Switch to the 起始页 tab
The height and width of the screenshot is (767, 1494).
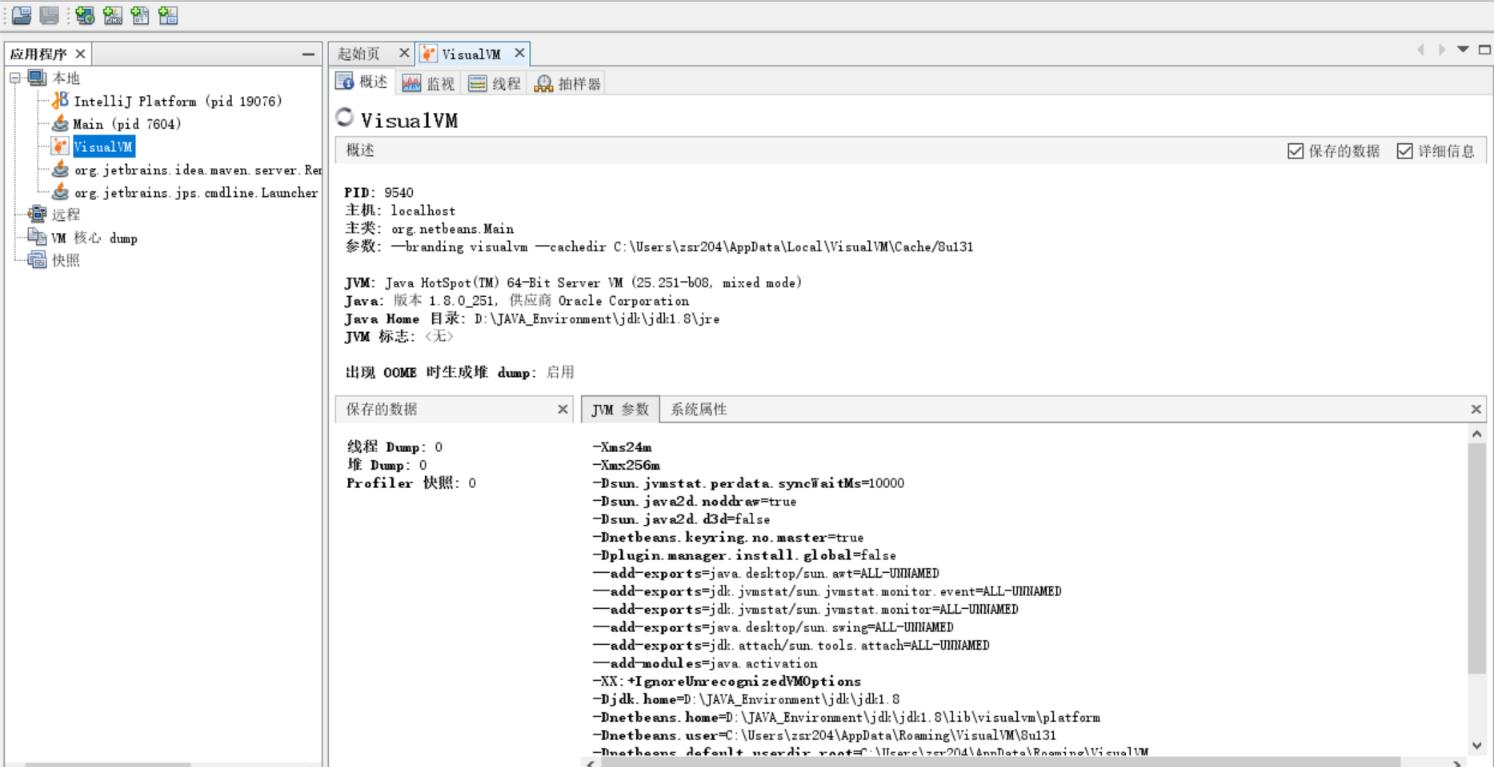click(x=359, y=54)
